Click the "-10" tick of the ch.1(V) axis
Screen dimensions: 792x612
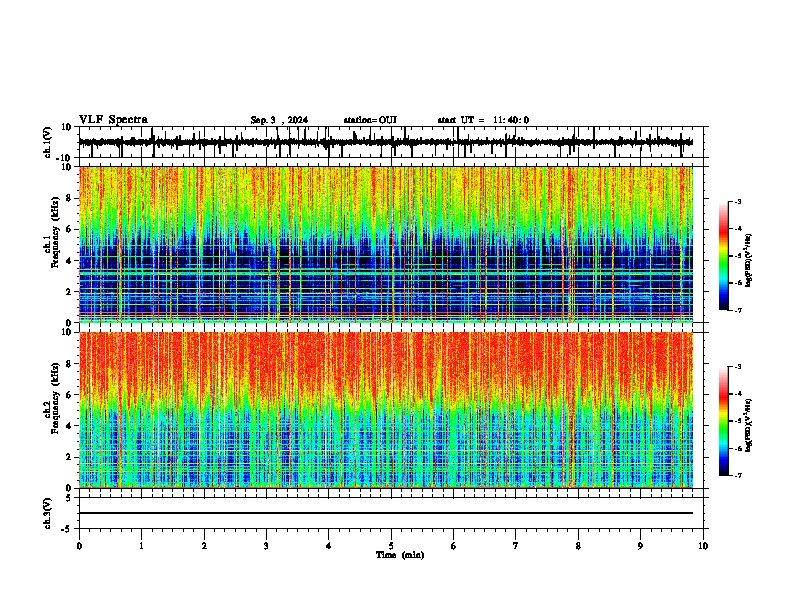[65, 158]
